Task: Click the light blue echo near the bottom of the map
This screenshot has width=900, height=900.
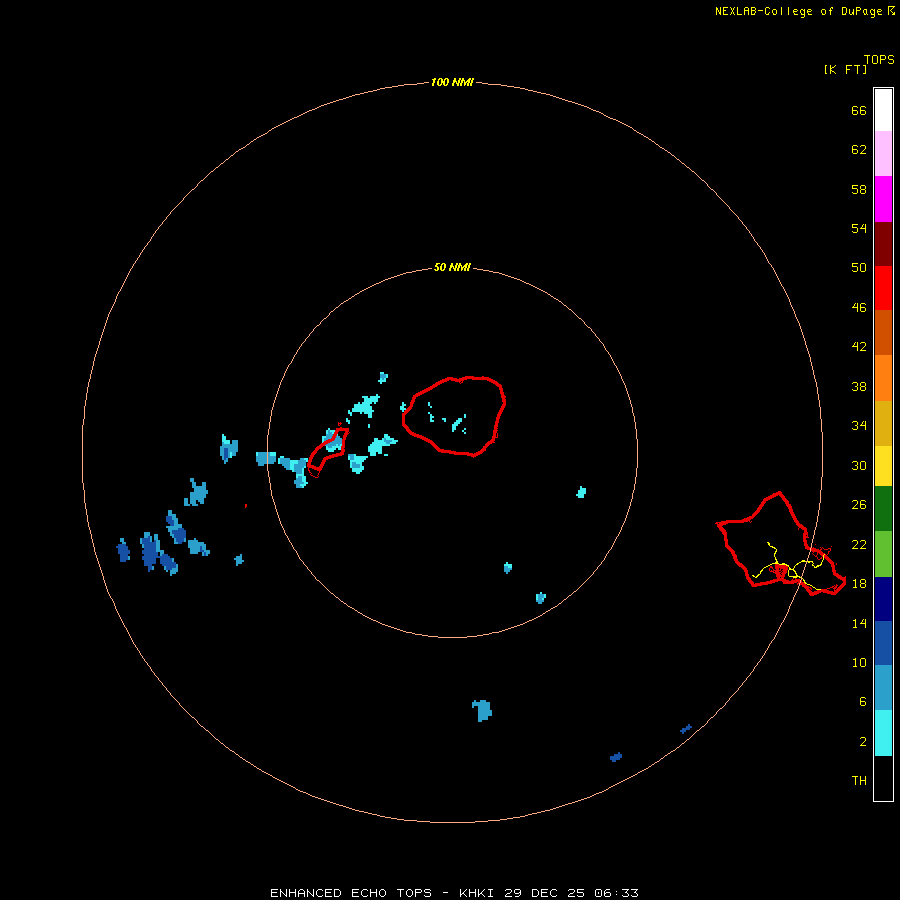Action: [x=482, y=711]
